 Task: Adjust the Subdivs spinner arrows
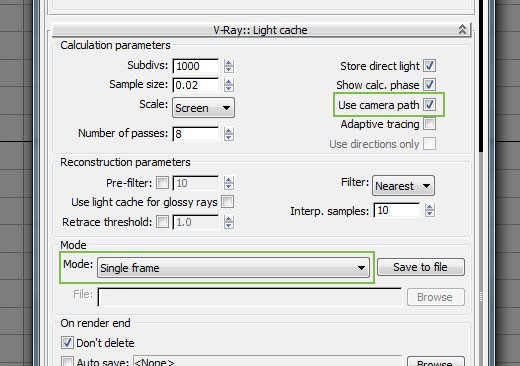[229, 66]
